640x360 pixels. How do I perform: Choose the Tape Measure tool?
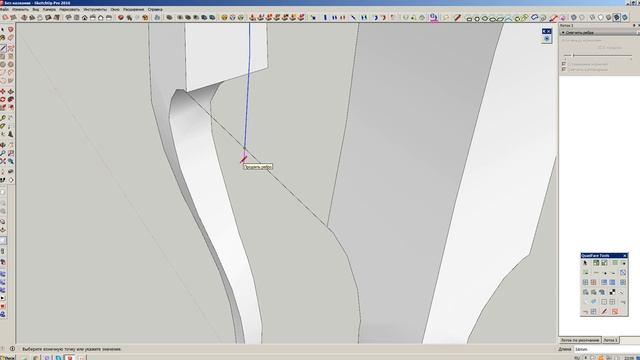pos(3,118)
